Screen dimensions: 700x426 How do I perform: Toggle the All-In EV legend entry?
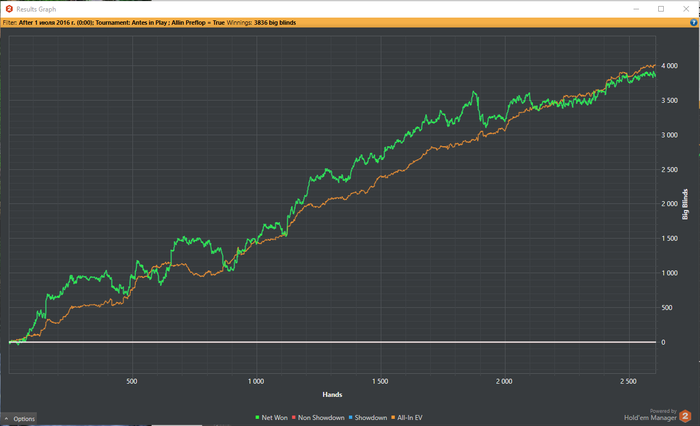[x=407, y=418]
